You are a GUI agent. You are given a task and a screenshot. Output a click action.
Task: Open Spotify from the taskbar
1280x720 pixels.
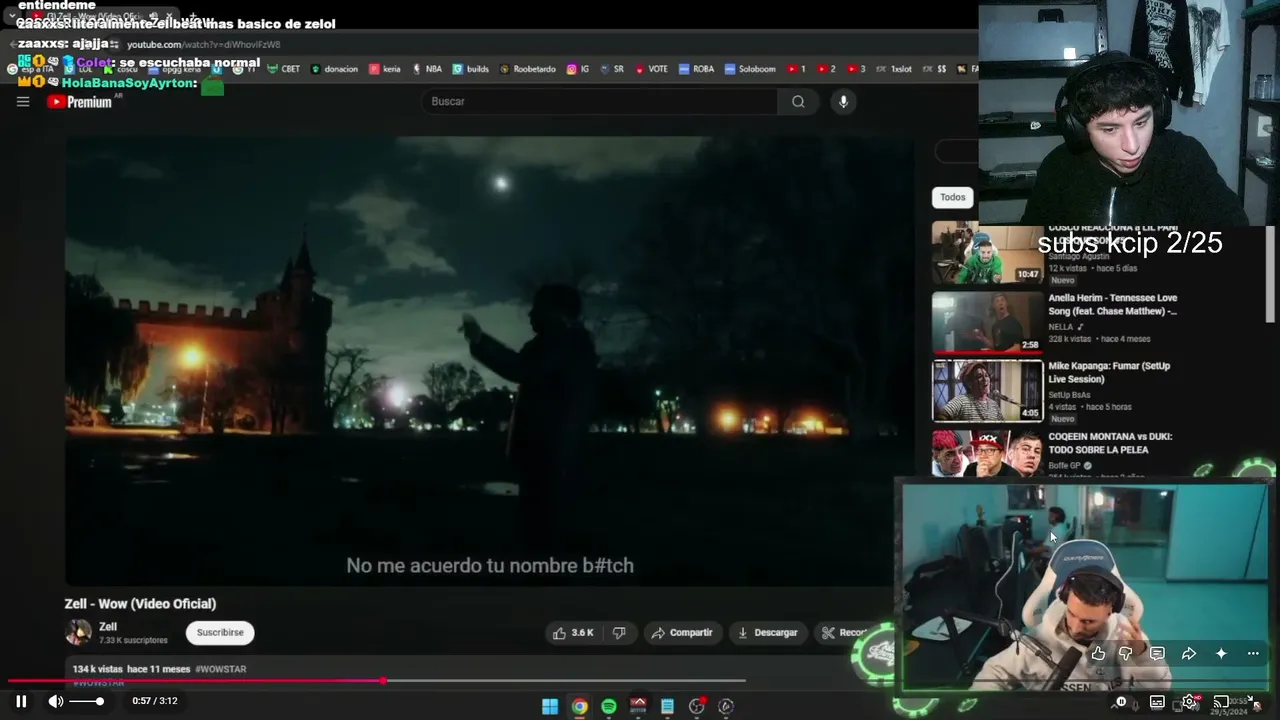point(609,706)
